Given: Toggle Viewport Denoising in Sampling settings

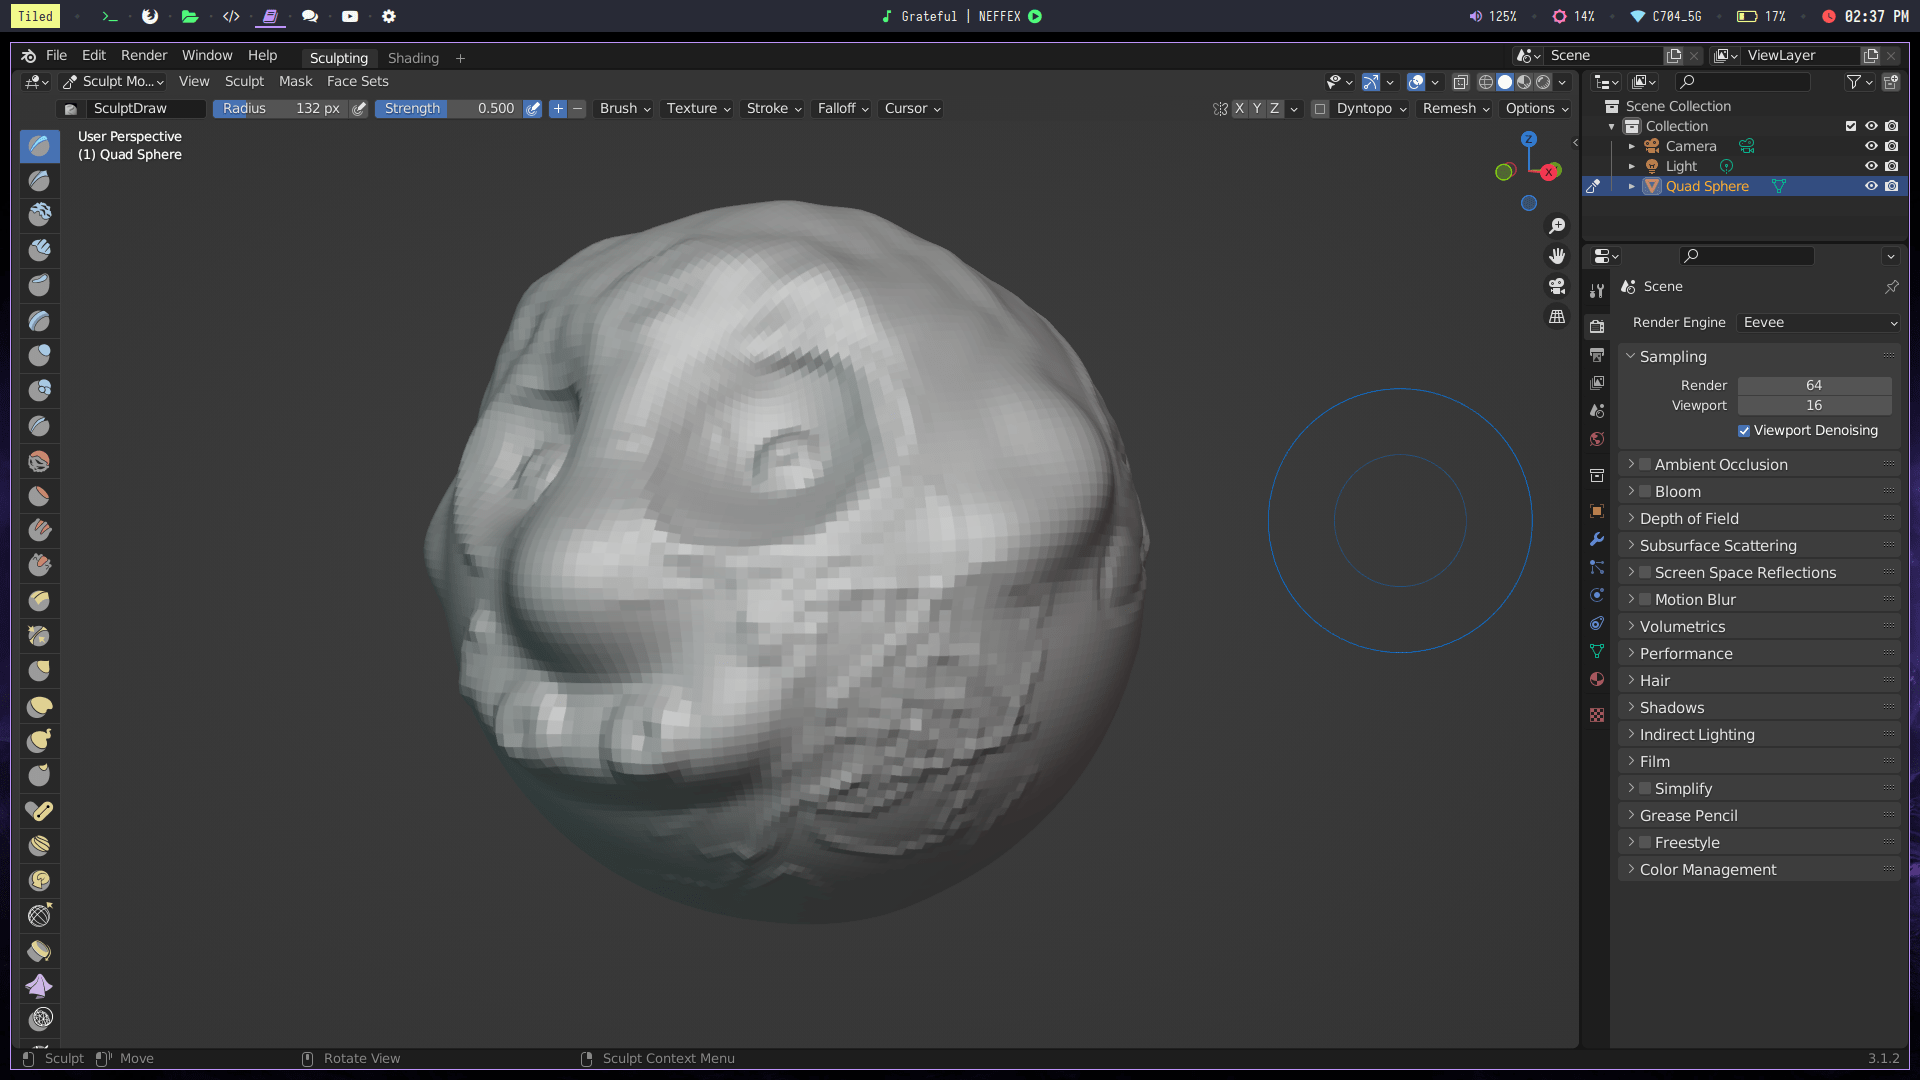Looking at the screenshot, I should (x=1745, y=430).
